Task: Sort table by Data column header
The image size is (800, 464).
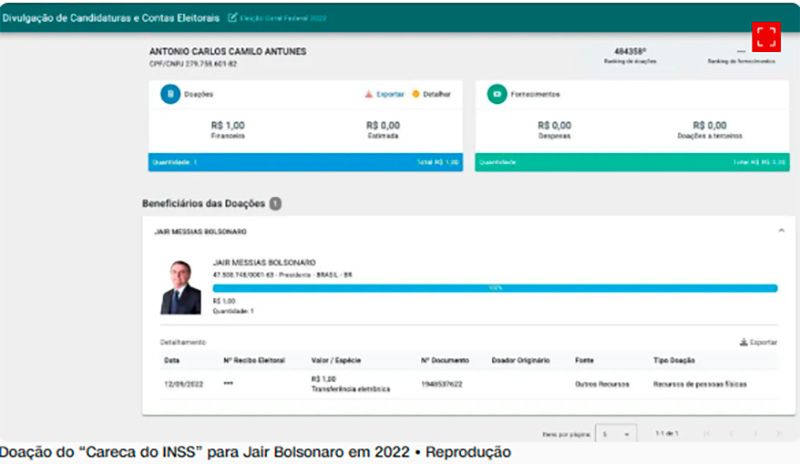Action: coord(172,360)
